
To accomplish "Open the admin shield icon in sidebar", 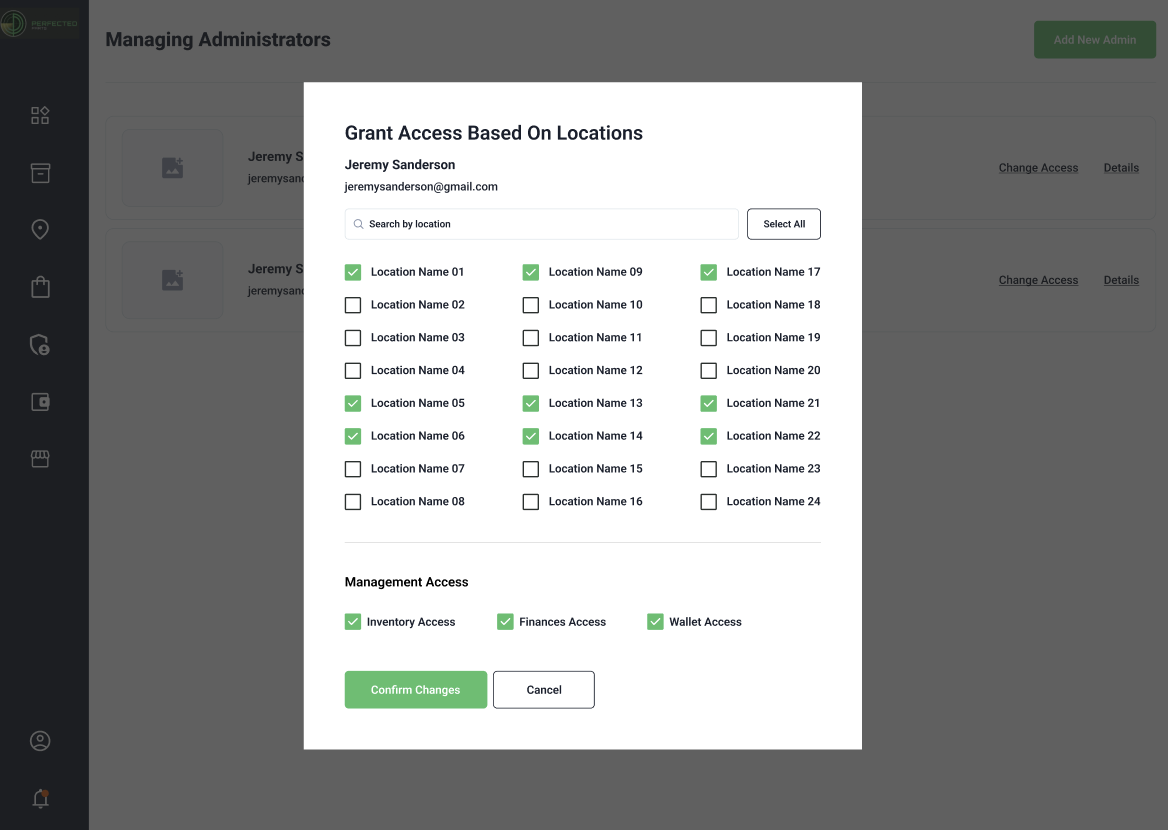I will coord(40,345).
